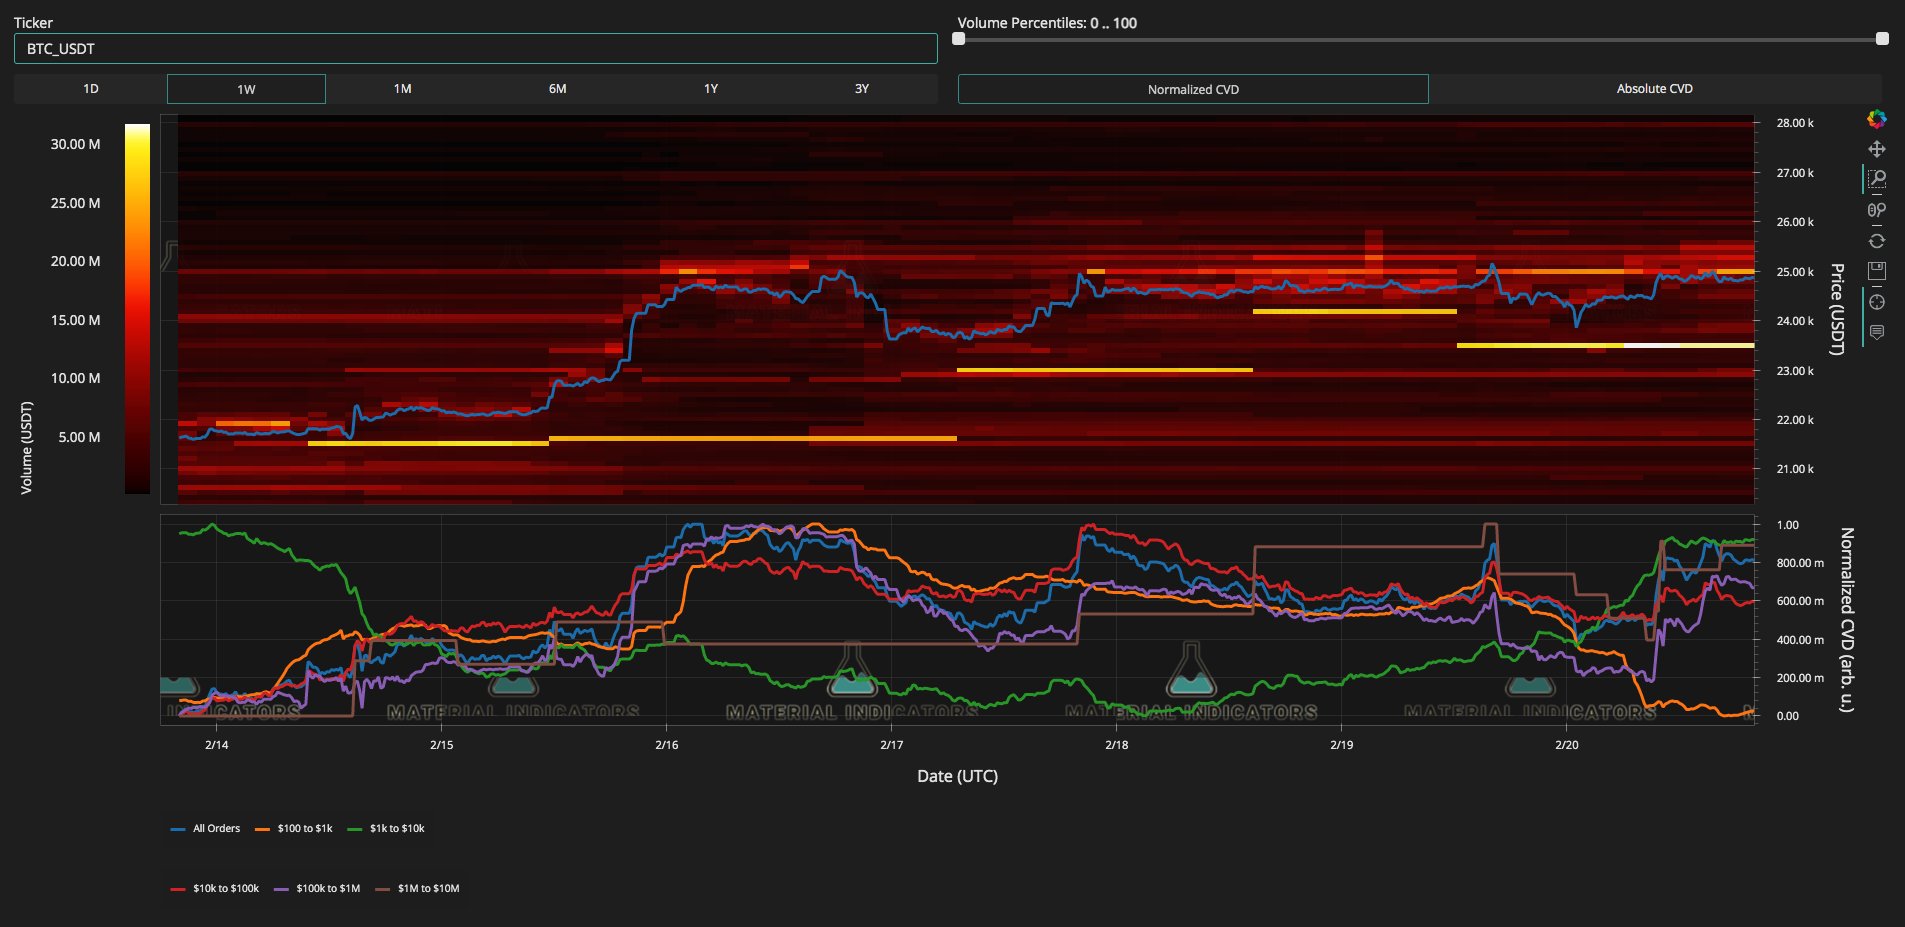Select the 1M timeframe
Screen dimensions: 1905x927
tap(401, 88)
